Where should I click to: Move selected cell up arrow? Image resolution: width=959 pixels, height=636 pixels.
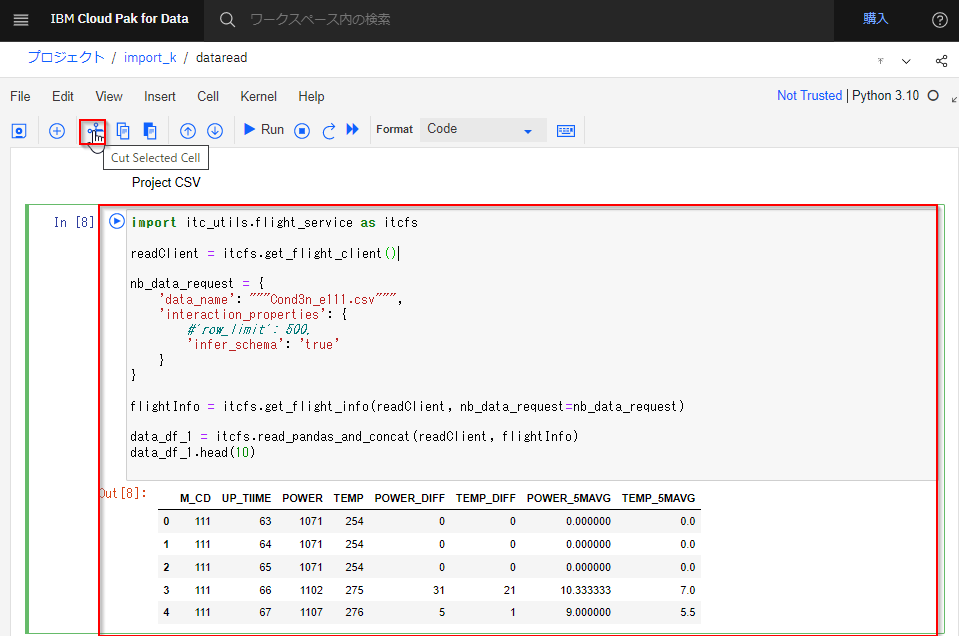[188, 131]
